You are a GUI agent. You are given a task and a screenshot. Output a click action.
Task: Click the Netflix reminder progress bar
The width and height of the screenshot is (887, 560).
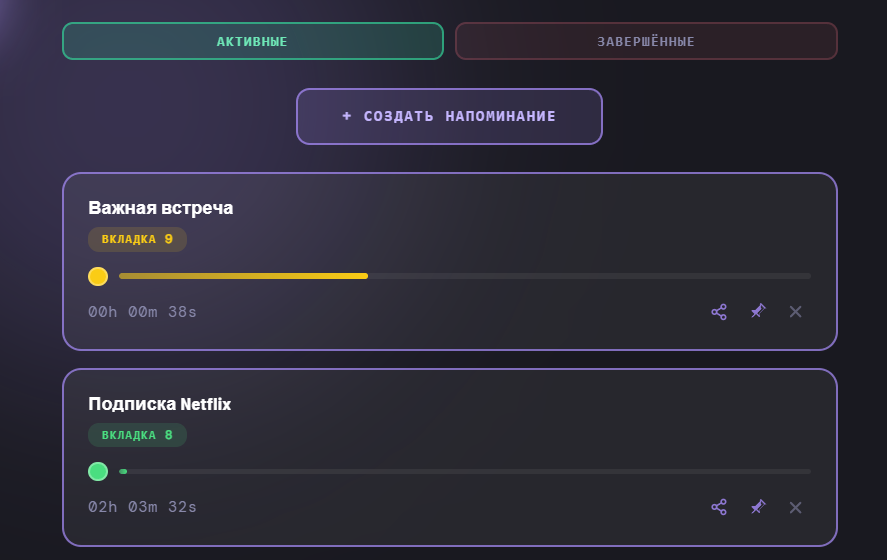pos(464,471)
